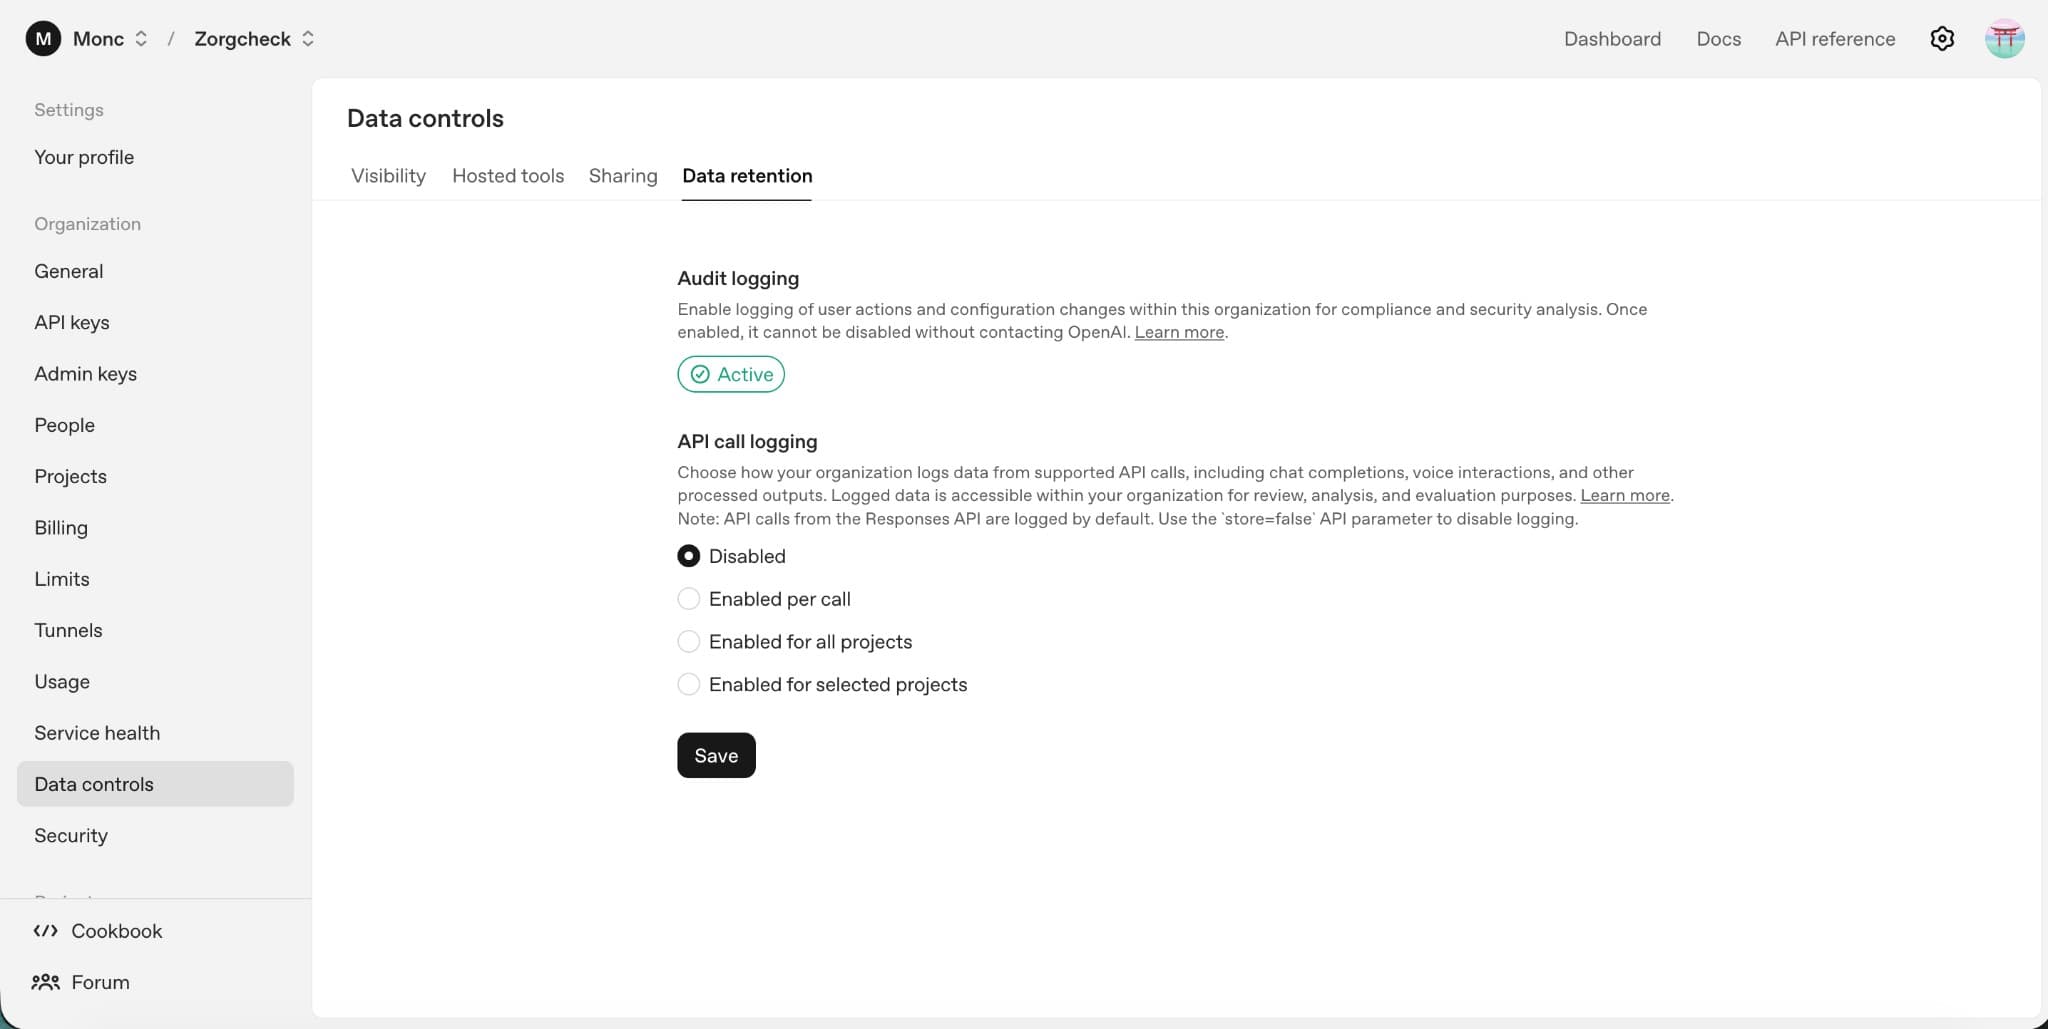
Task: Open the settings gear icon
Action: [x=1941, y=39]
